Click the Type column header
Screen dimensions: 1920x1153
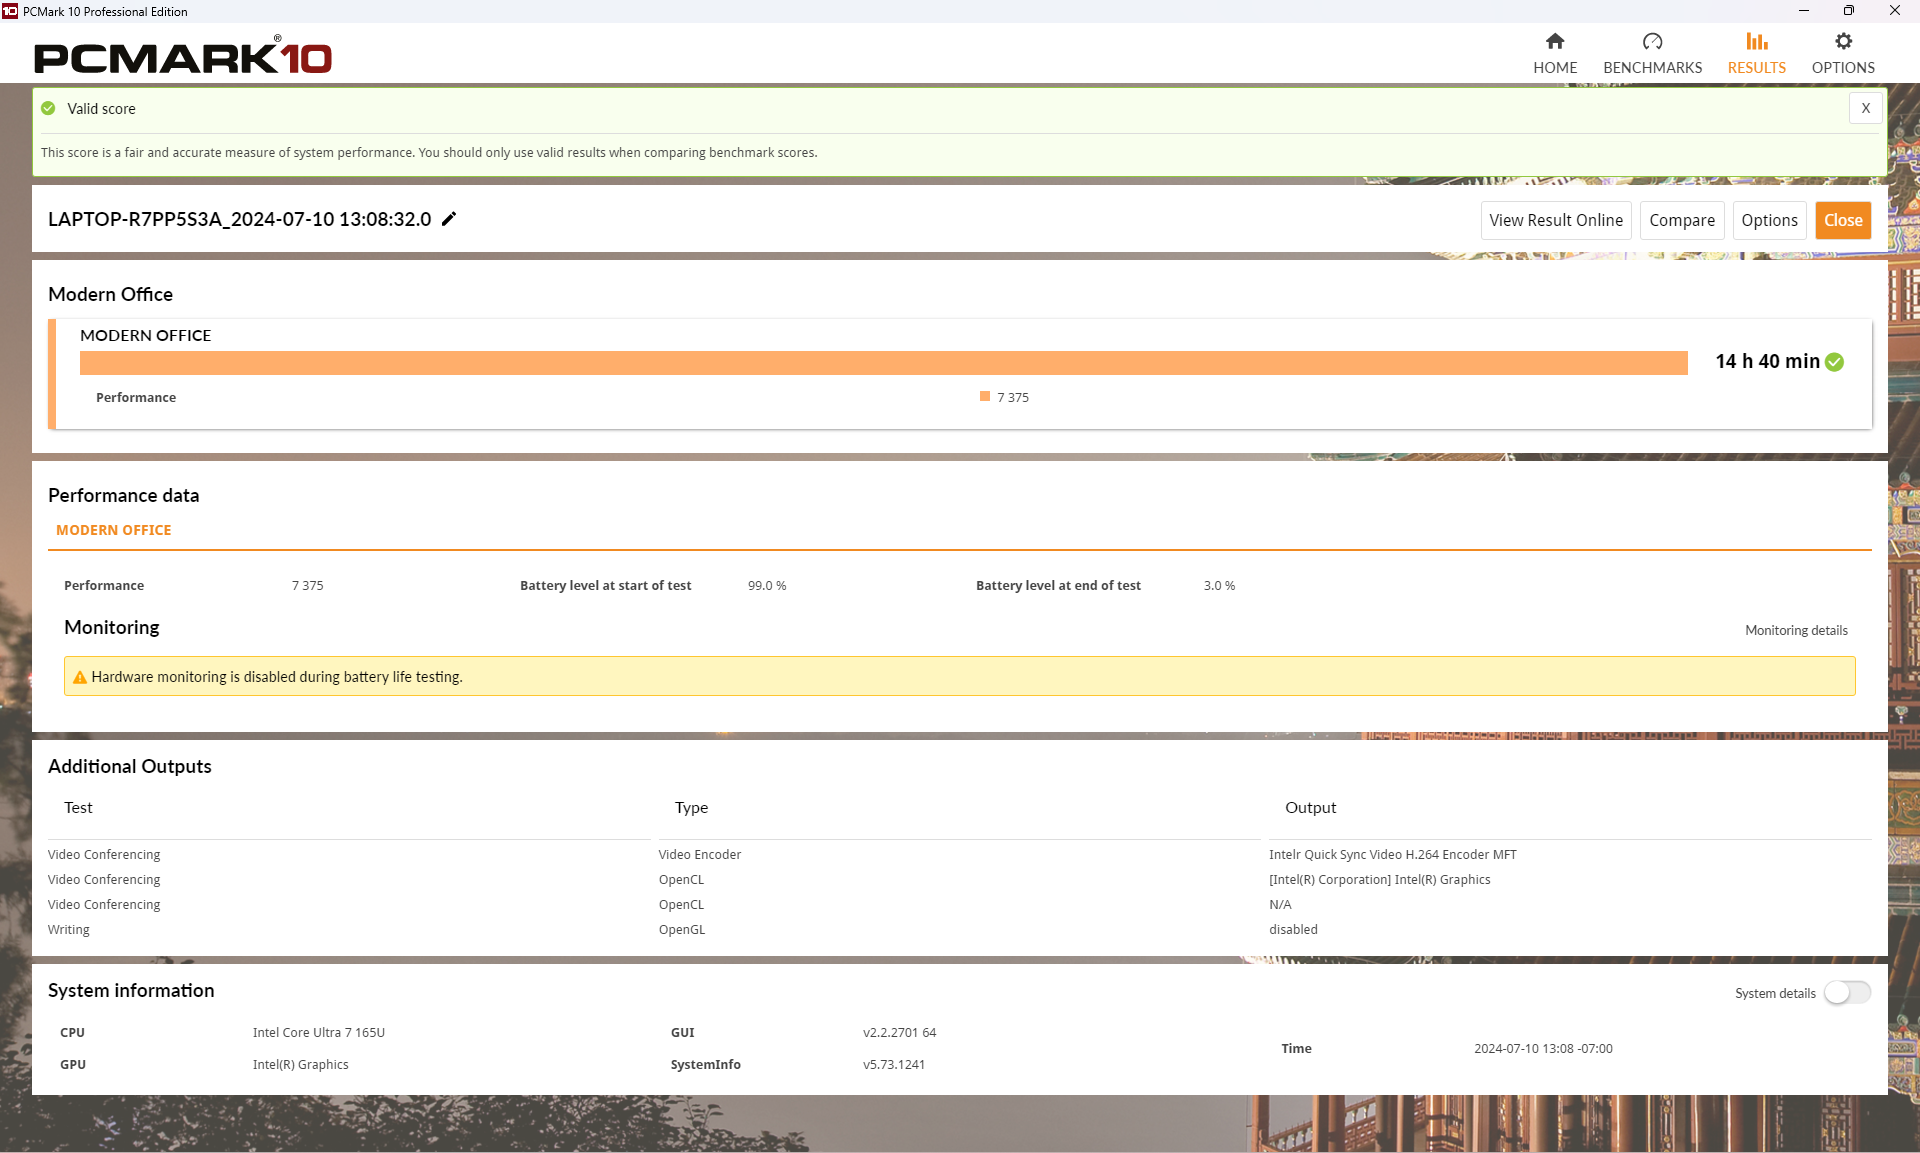point(691,807)
